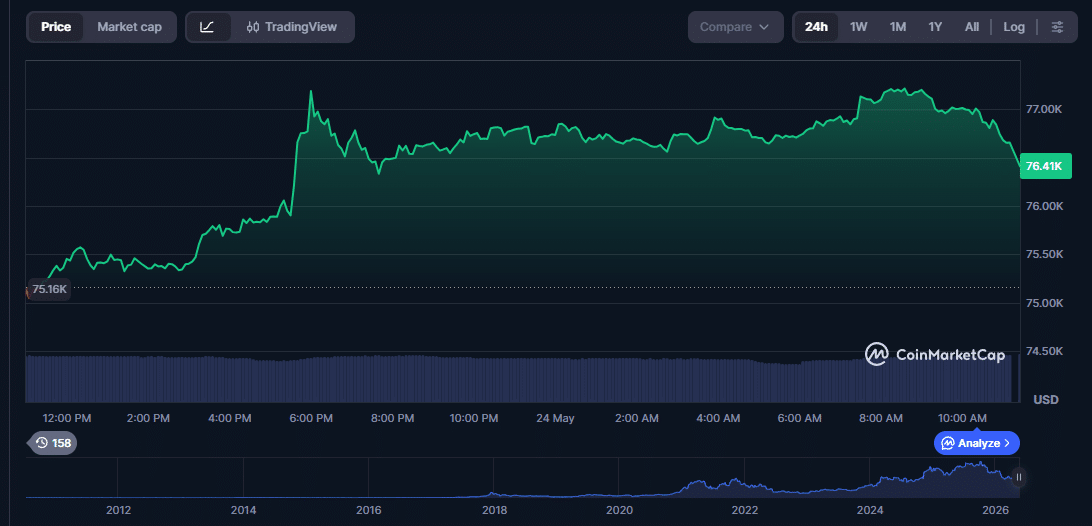Viewport: 1092px width, 526px height.
Task: Click the 24 May date label
Action: coord(555,418)
